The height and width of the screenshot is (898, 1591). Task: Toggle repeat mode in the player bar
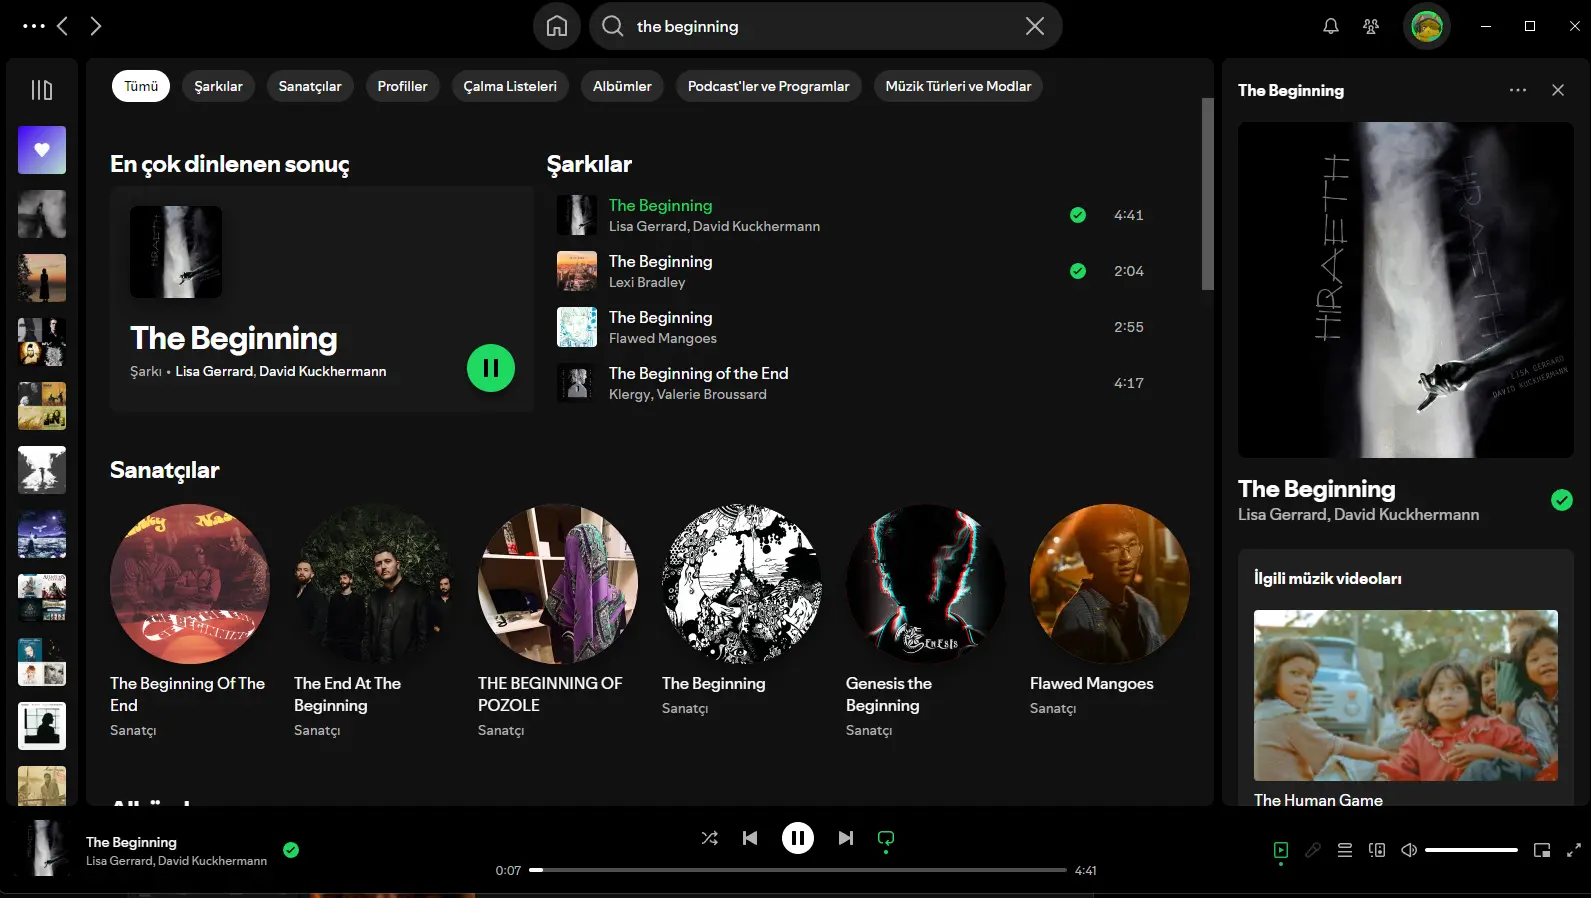(x=886, y=839)
